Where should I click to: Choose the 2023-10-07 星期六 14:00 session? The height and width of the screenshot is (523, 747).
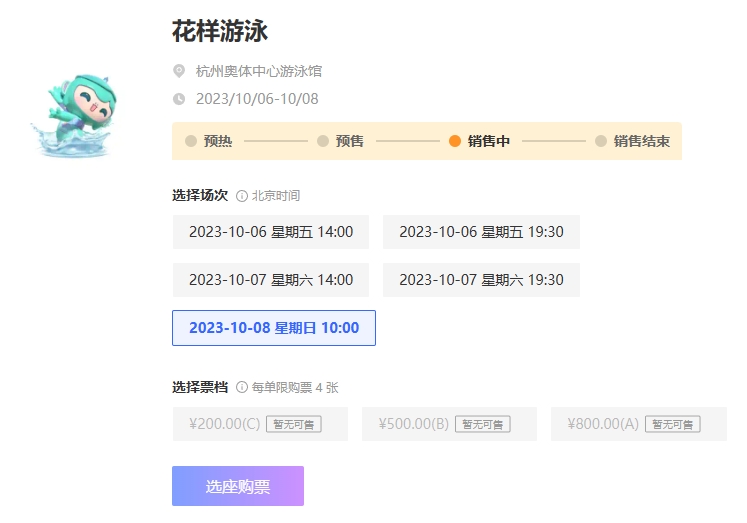271,280
